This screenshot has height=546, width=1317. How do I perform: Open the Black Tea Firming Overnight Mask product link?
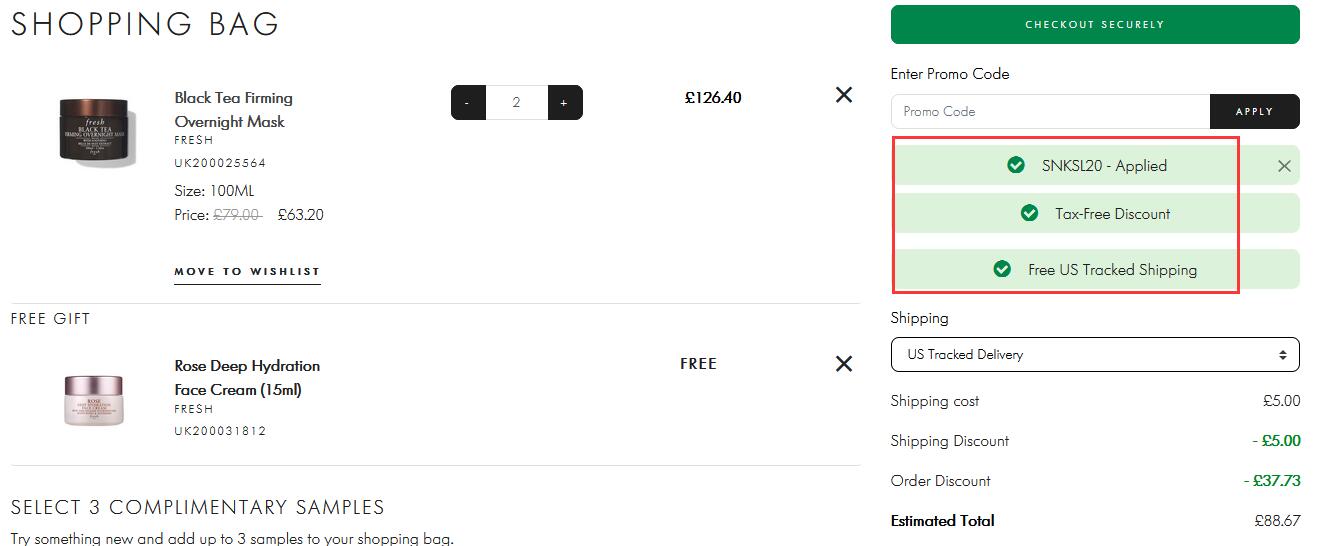[x=233, y=110]
